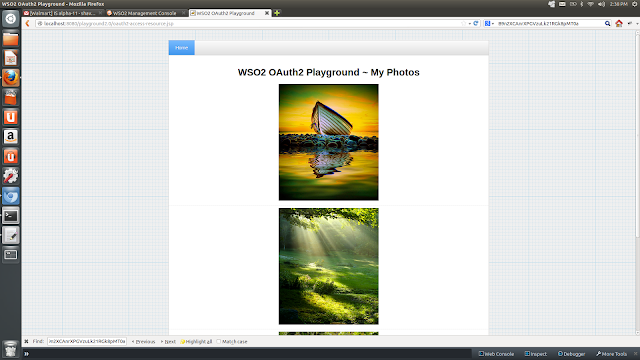This screenshot has height=360, width=640.
Task: Close the find bar with its X
Action: point(26,341)
